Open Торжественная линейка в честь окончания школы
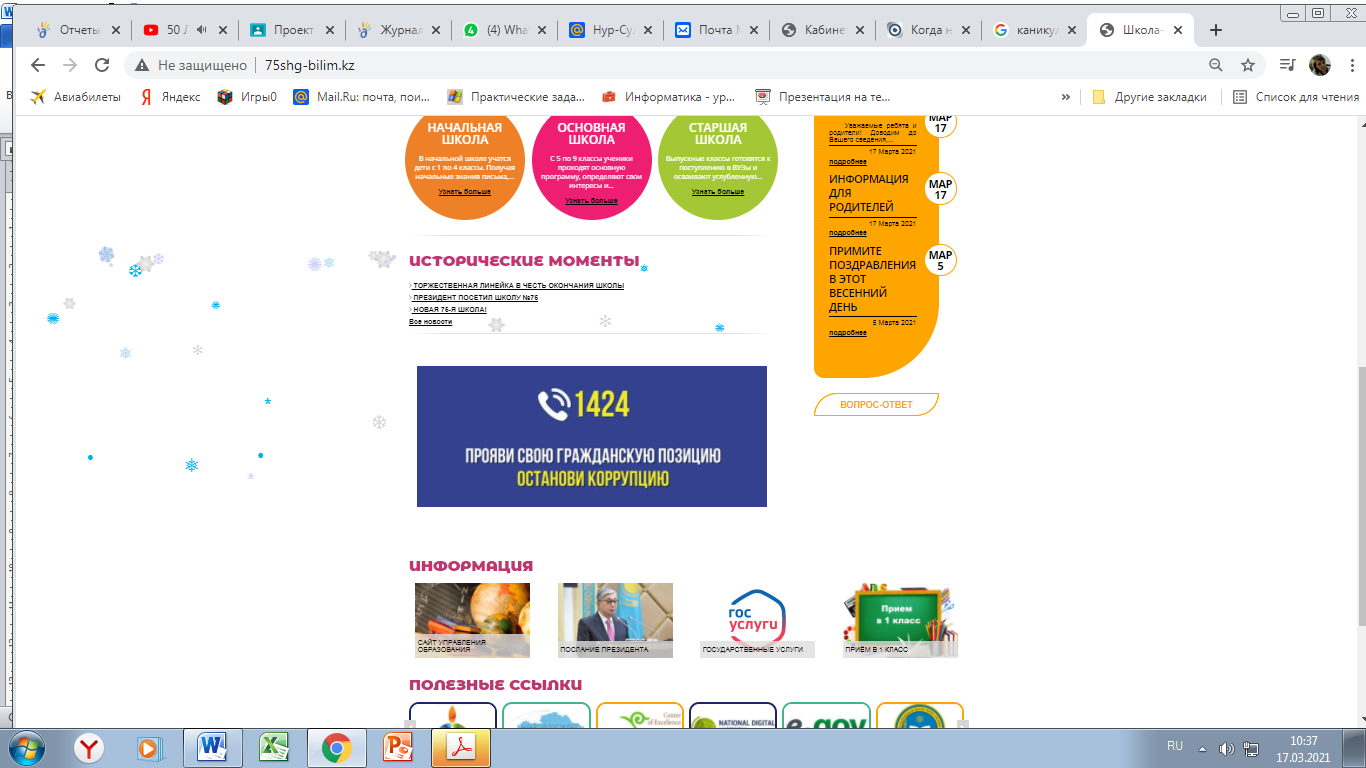1366x768 pixels. [x=518, y=286]
